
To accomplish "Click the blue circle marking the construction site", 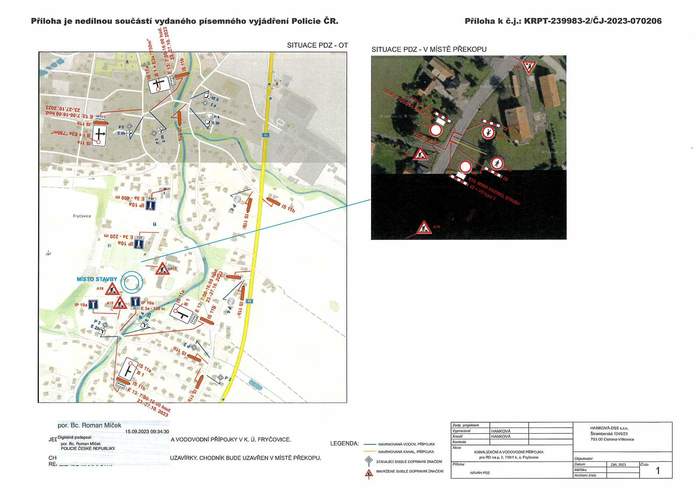I will 134,282.
